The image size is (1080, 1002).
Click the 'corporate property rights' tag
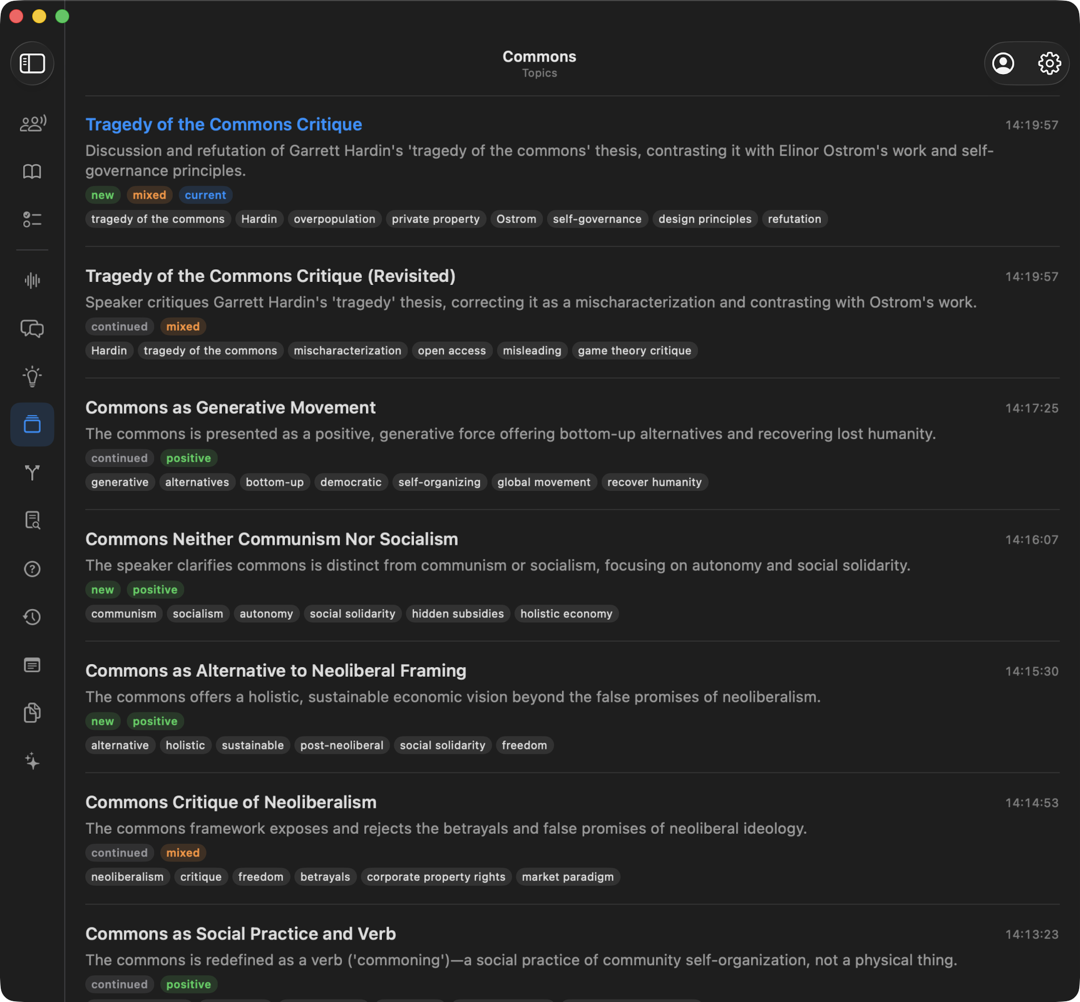[435, 877]
